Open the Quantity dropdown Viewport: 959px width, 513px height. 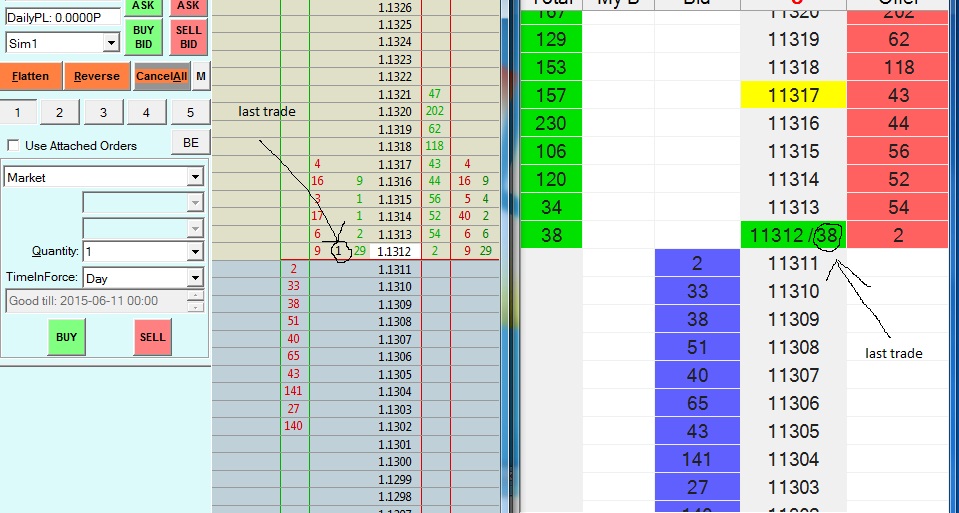point(195,251)
